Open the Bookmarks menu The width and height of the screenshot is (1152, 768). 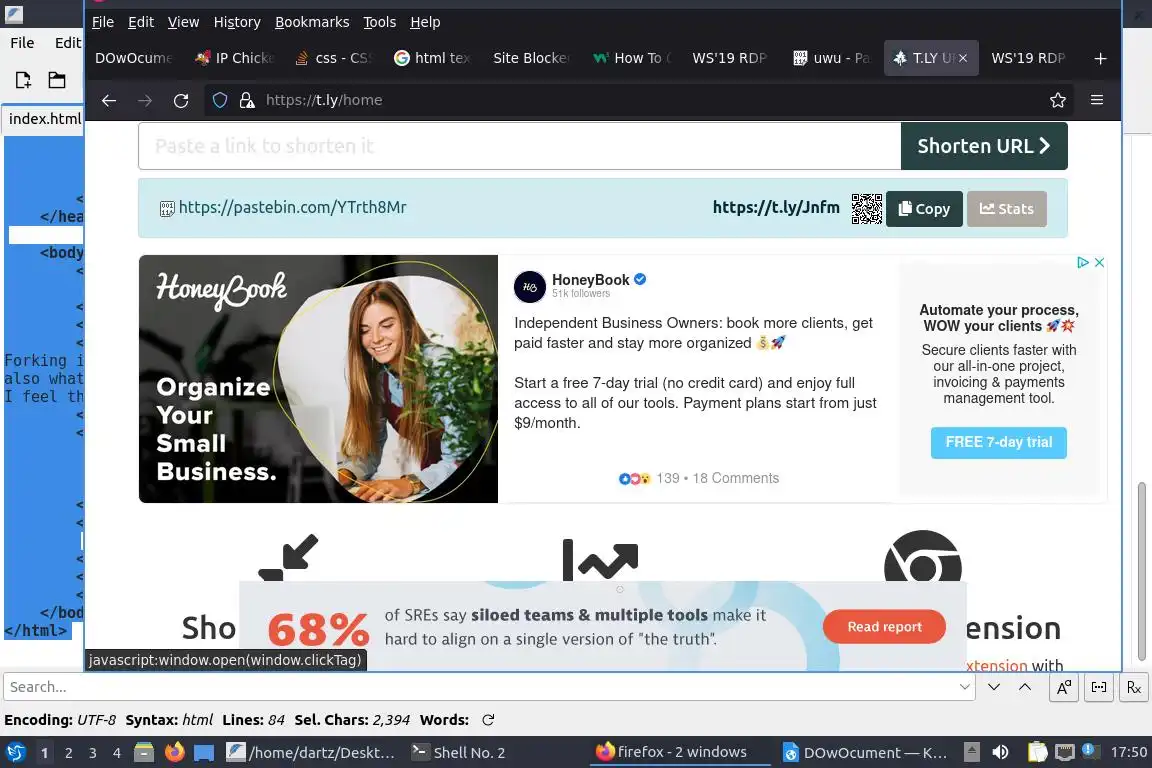click(x=312, y=22)
